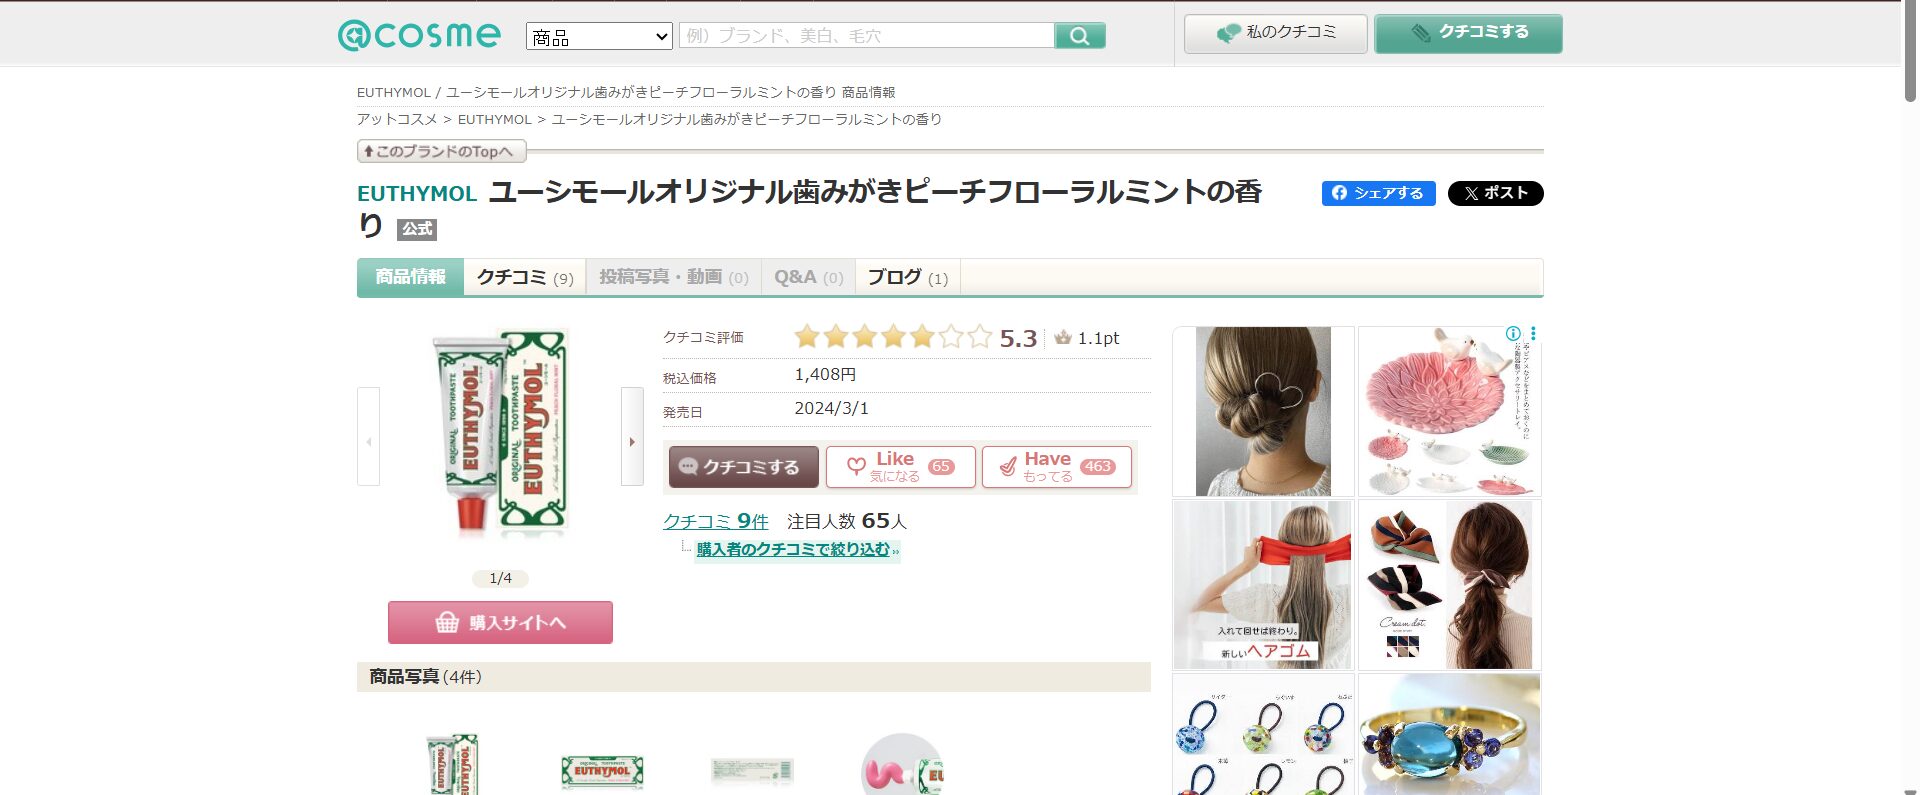Switch to the クチコミ (9) tab
Image resolution: width=1920 pixels, height=795 pixels.
pos(525,277)
